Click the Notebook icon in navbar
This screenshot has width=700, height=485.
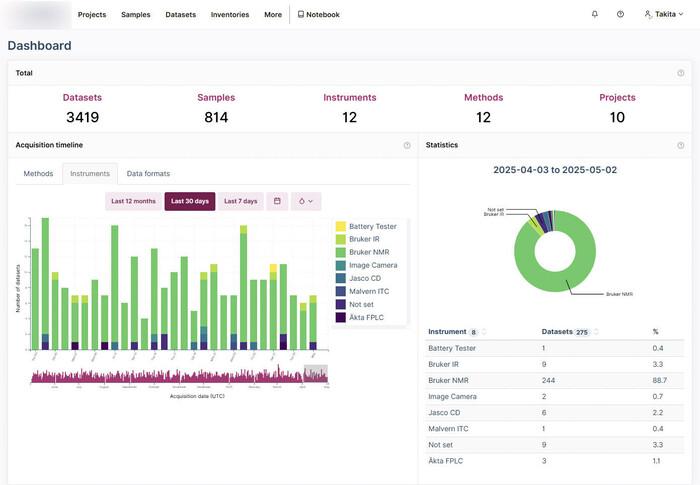pyautogui.click(x=301, y=15)
